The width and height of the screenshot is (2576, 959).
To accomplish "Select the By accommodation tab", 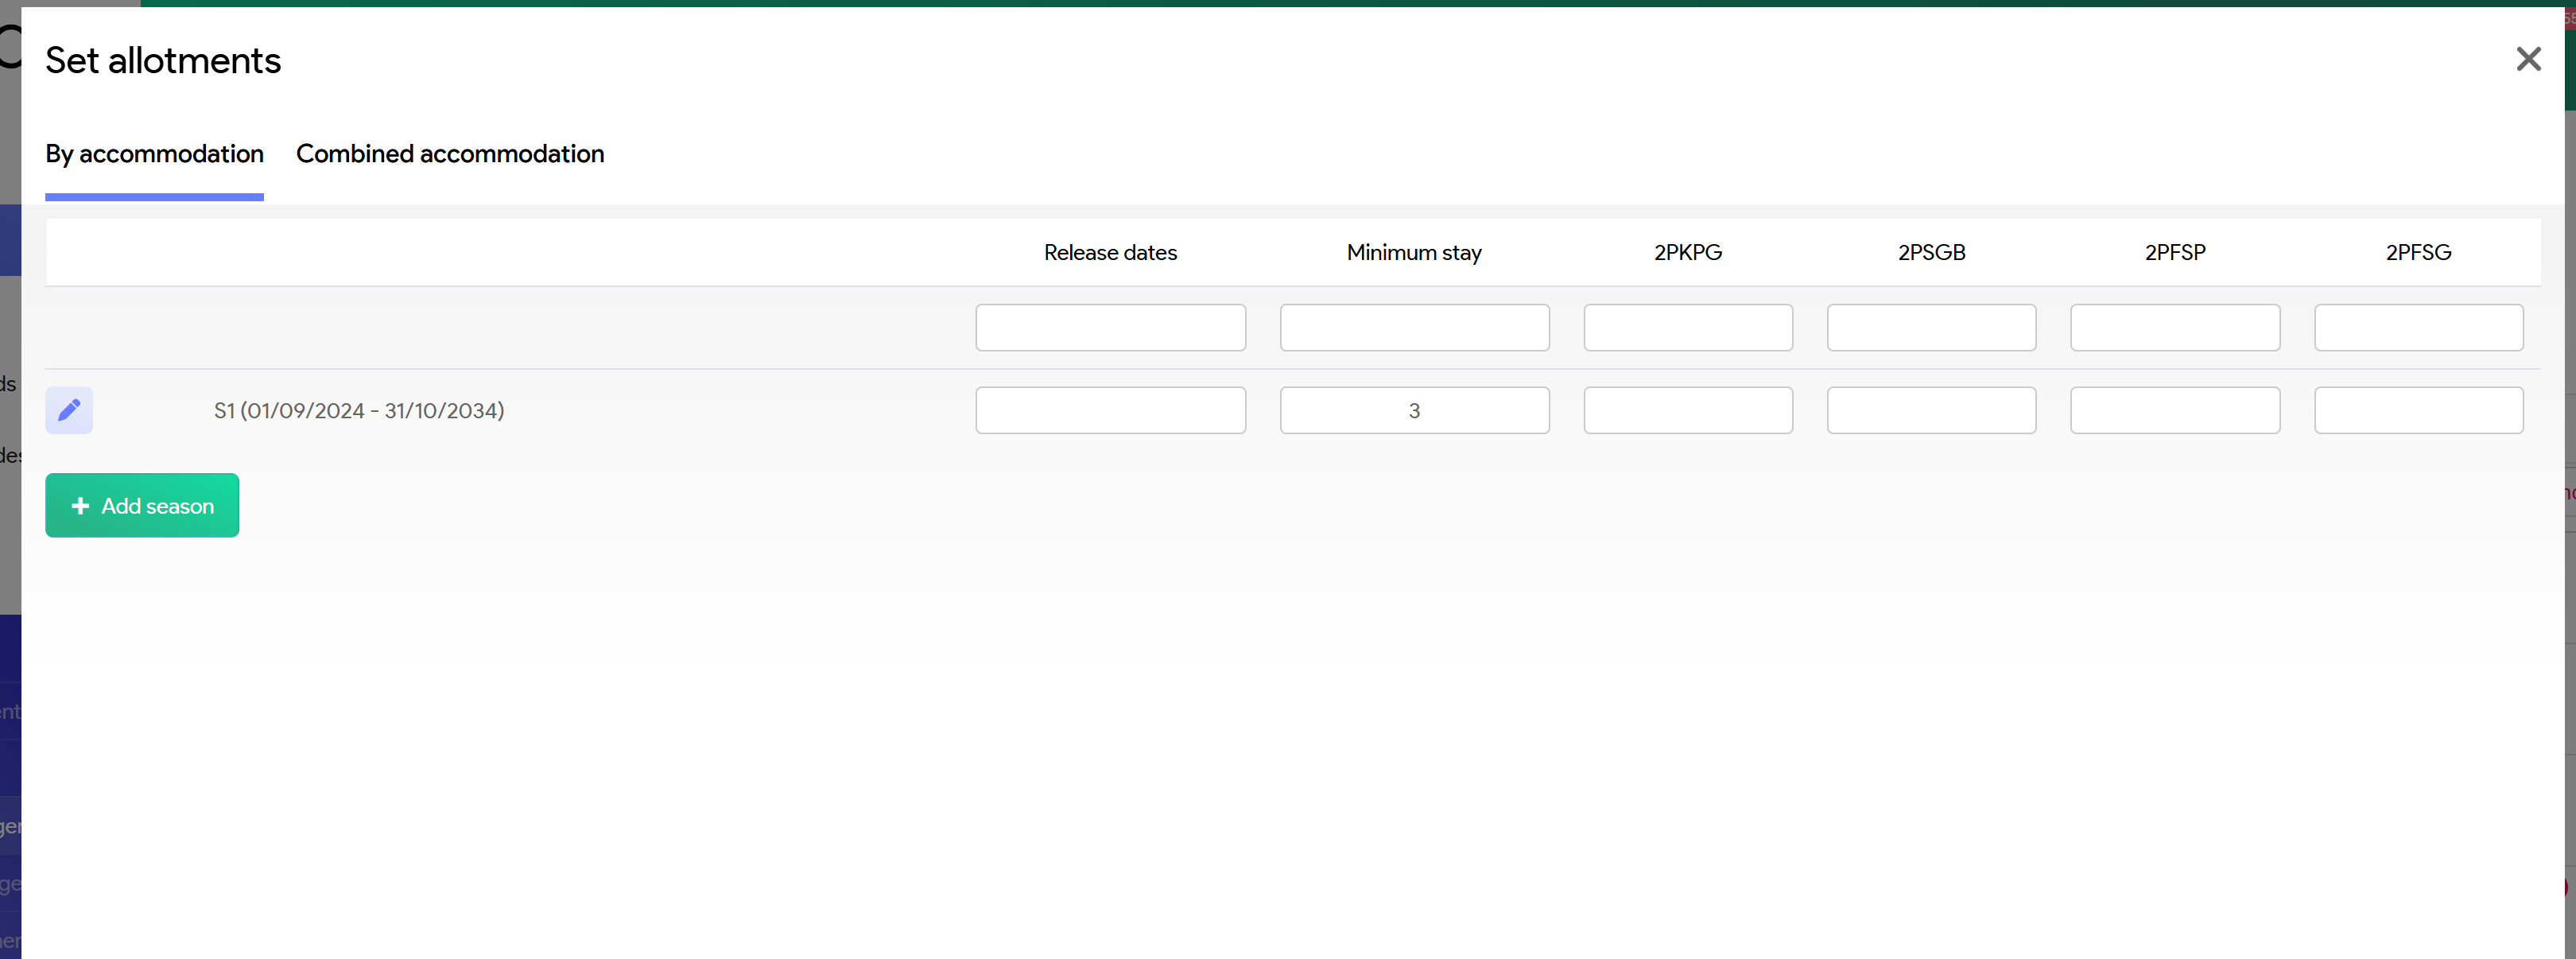I will 154,154.
